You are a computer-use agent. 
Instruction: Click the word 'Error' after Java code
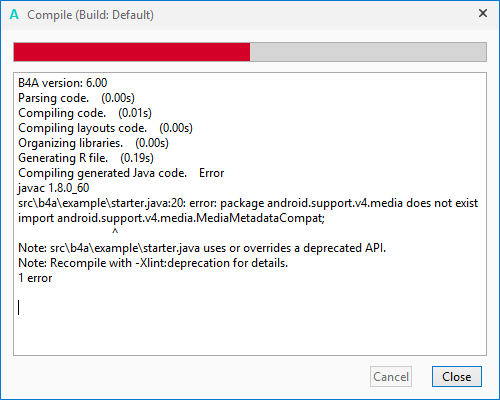[212, 173]
